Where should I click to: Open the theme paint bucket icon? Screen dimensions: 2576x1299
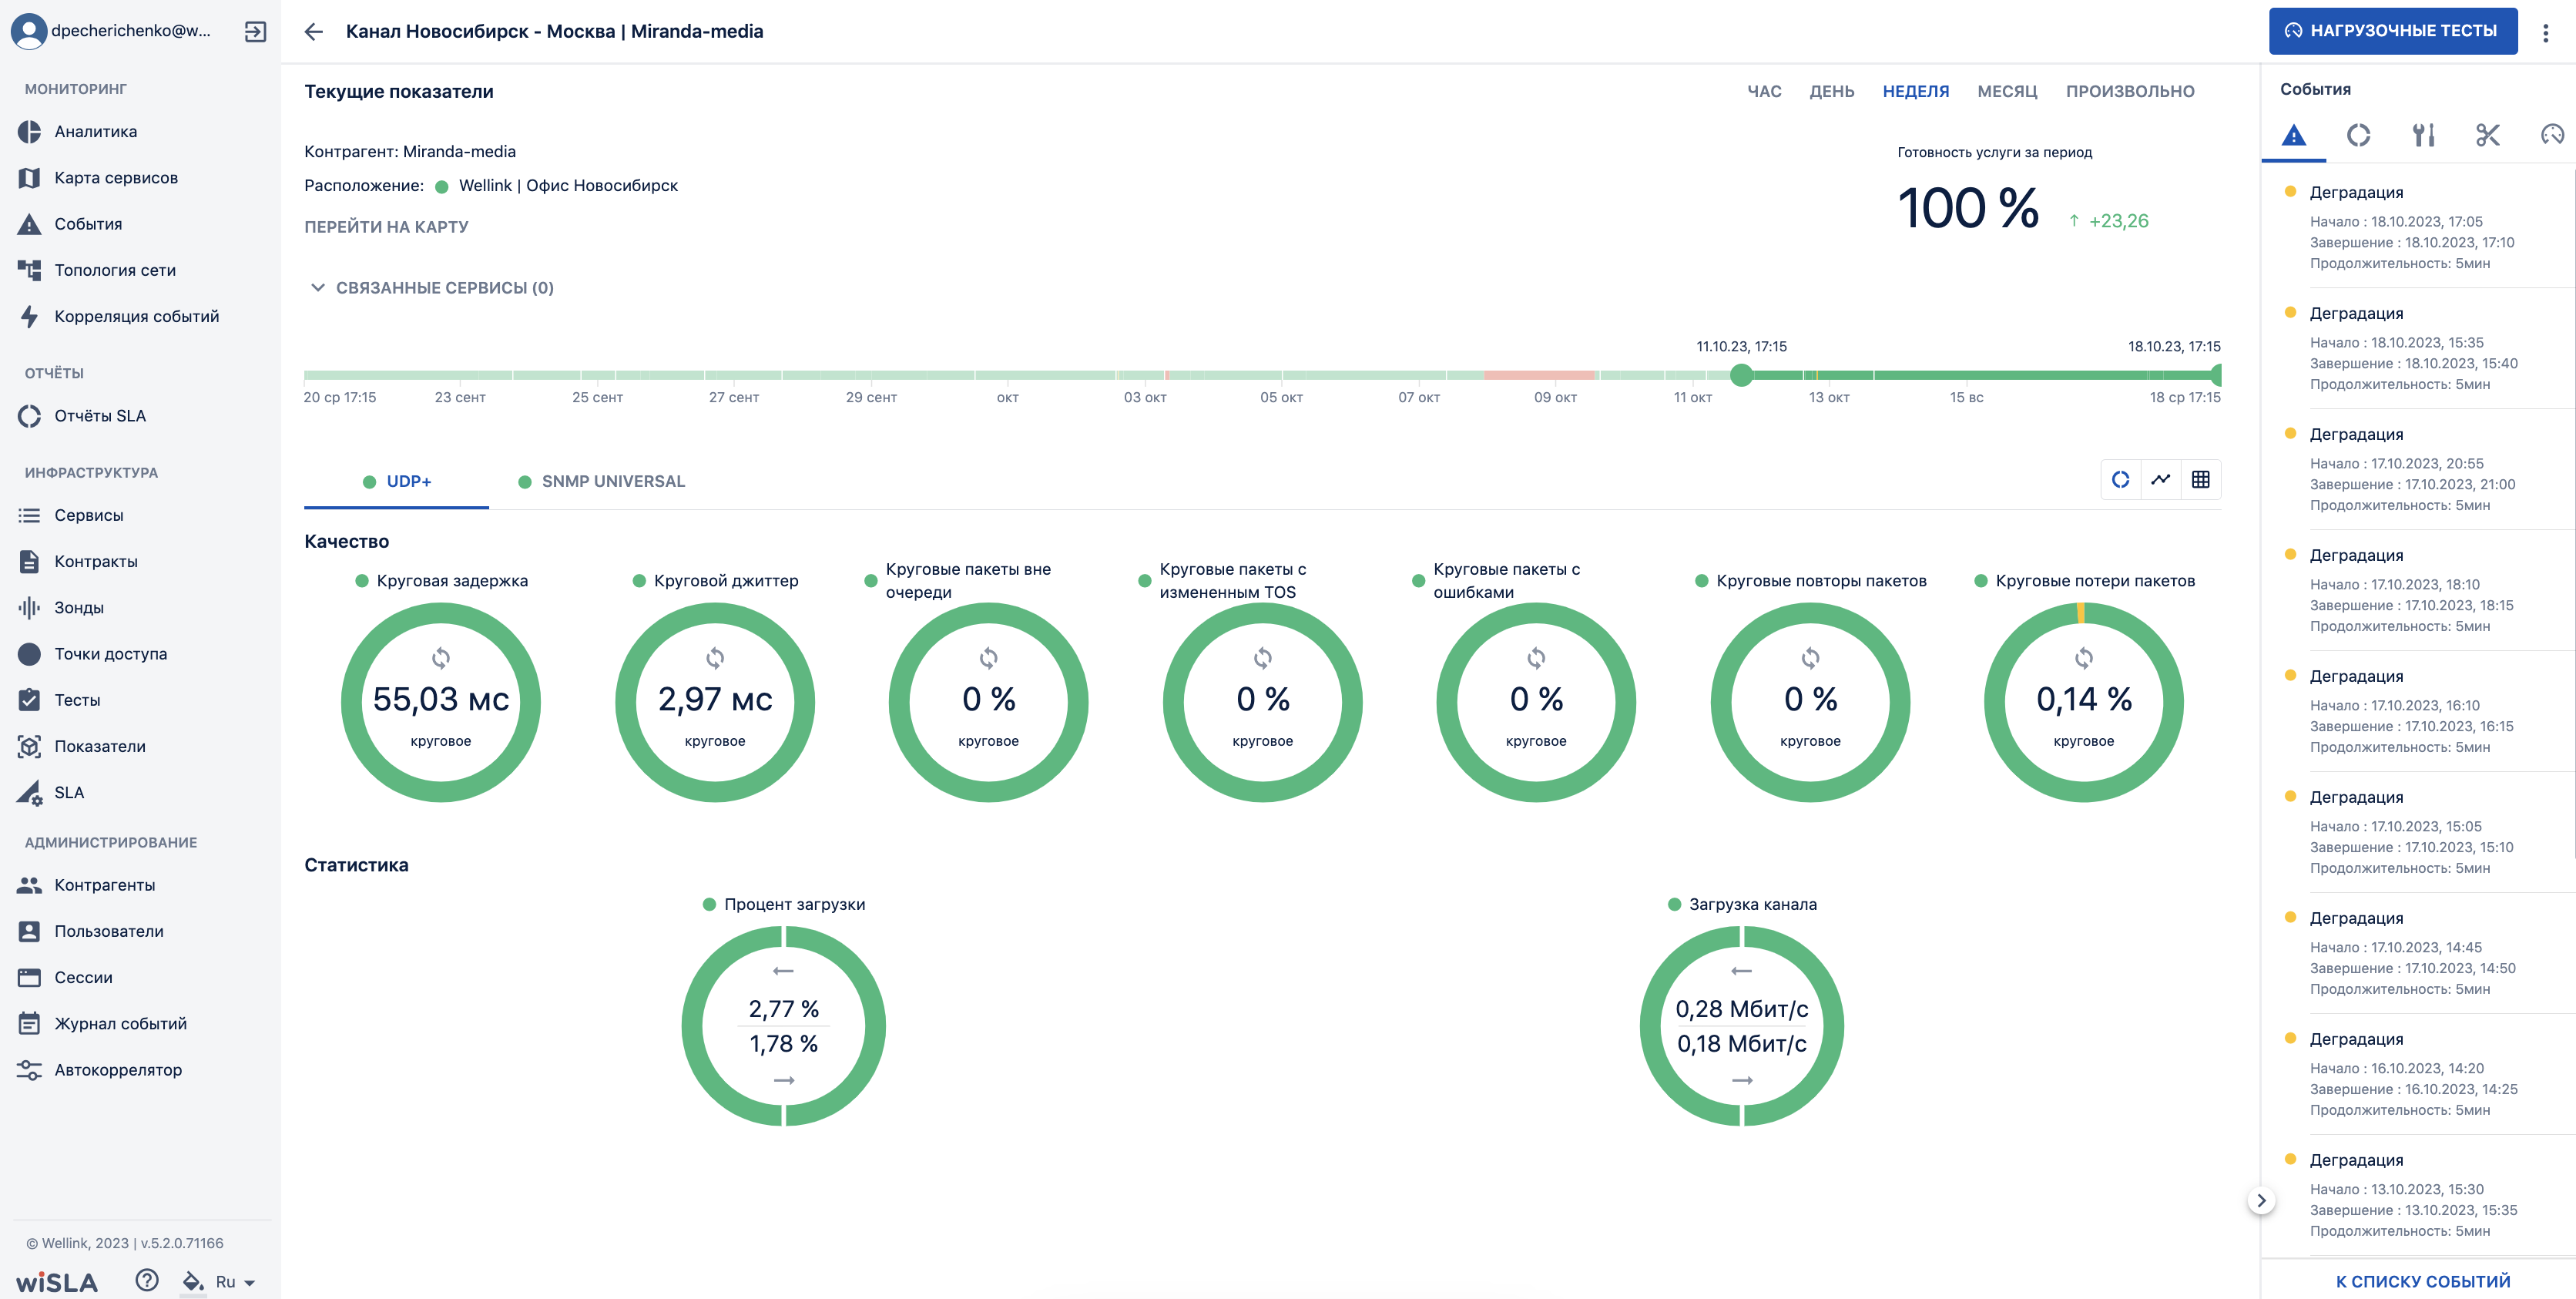pyautogui.click(x=193, y=1281)
